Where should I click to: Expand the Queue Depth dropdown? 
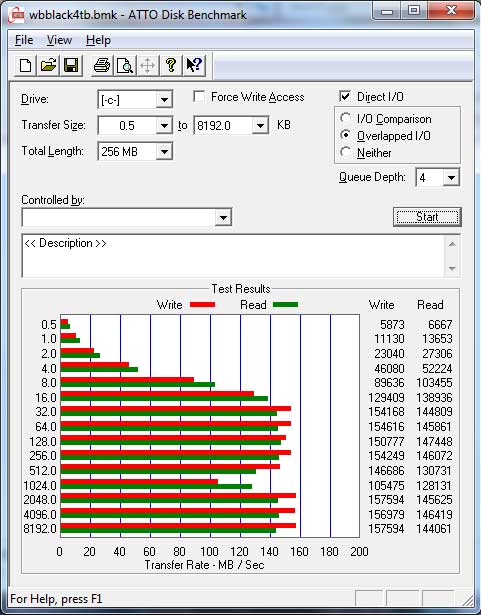[x=451, y=178]
